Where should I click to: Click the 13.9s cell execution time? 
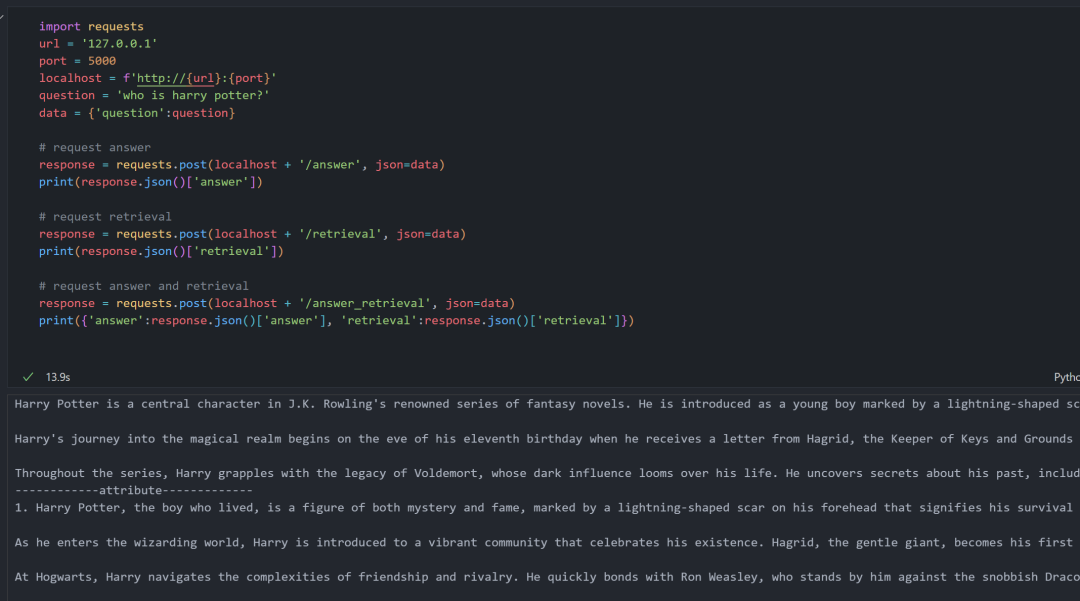58,377
